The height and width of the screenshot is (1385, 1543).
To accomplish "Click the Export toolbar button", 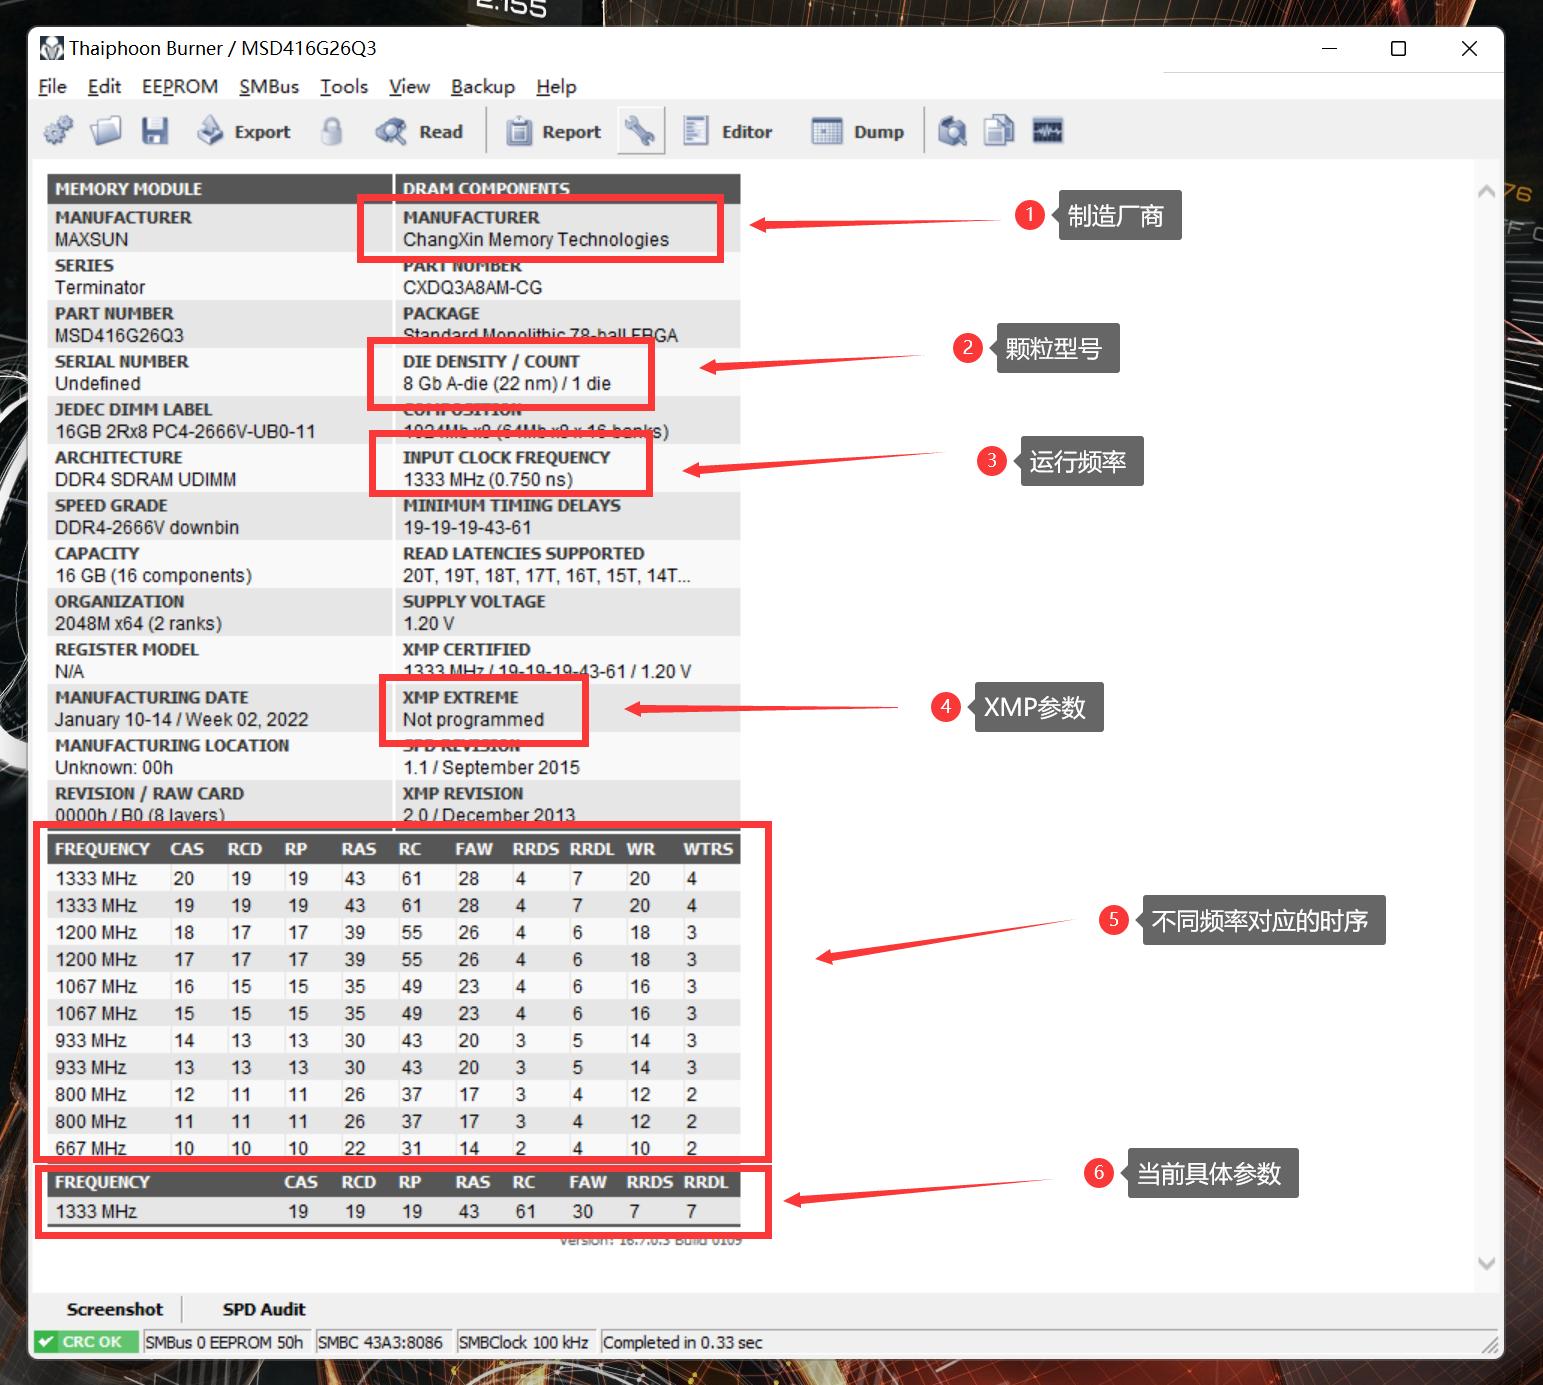I will click(x=244, y=131).
